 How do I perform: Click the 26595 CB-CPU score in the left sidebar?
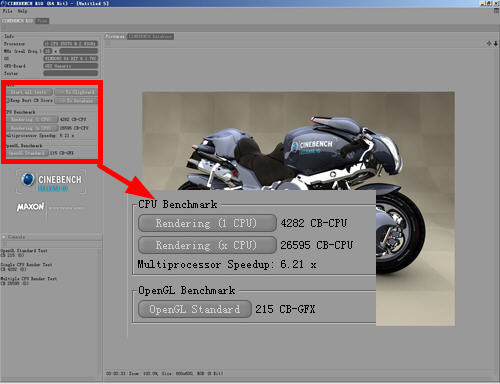pos(74,128)
